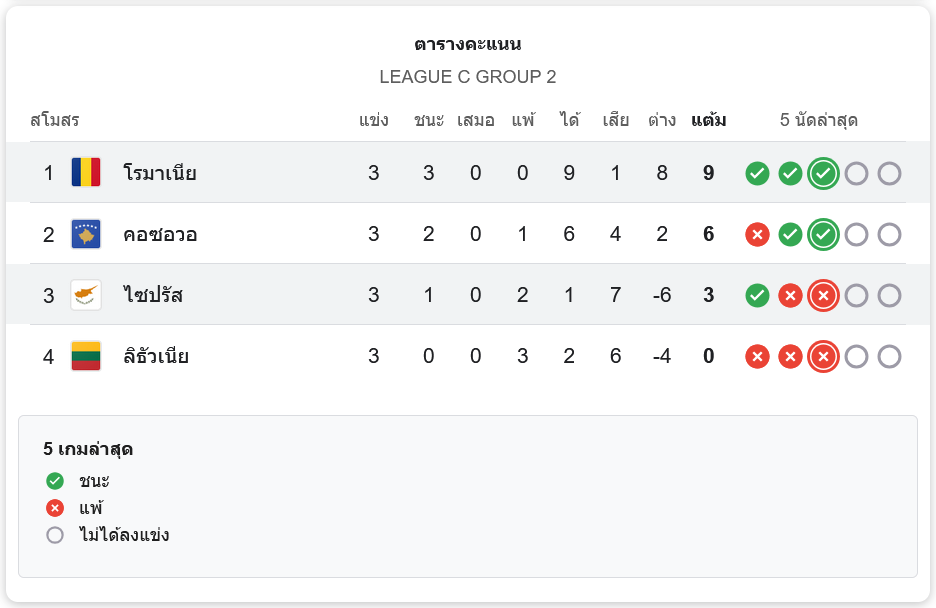The width and height of the screenshot is (936, 608).
Task: Click Kosovo's first red loss icon
Action: (757, 235)
